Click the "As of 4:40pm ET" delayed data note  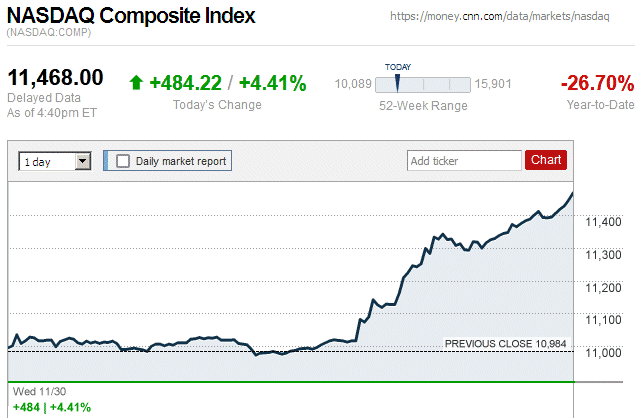tap(50, 111)
